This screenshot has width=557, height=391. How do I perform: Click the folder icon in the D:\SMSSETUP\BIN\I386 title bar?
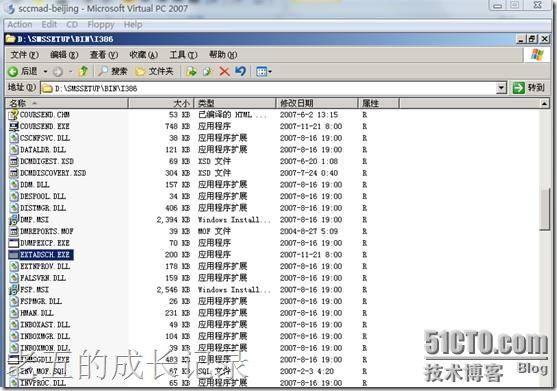pos(11,39)
